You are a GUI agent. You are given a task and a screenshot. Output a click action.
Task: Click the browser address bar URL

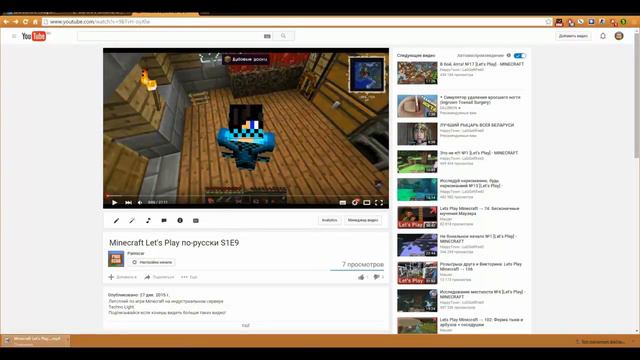pos(100,22)
